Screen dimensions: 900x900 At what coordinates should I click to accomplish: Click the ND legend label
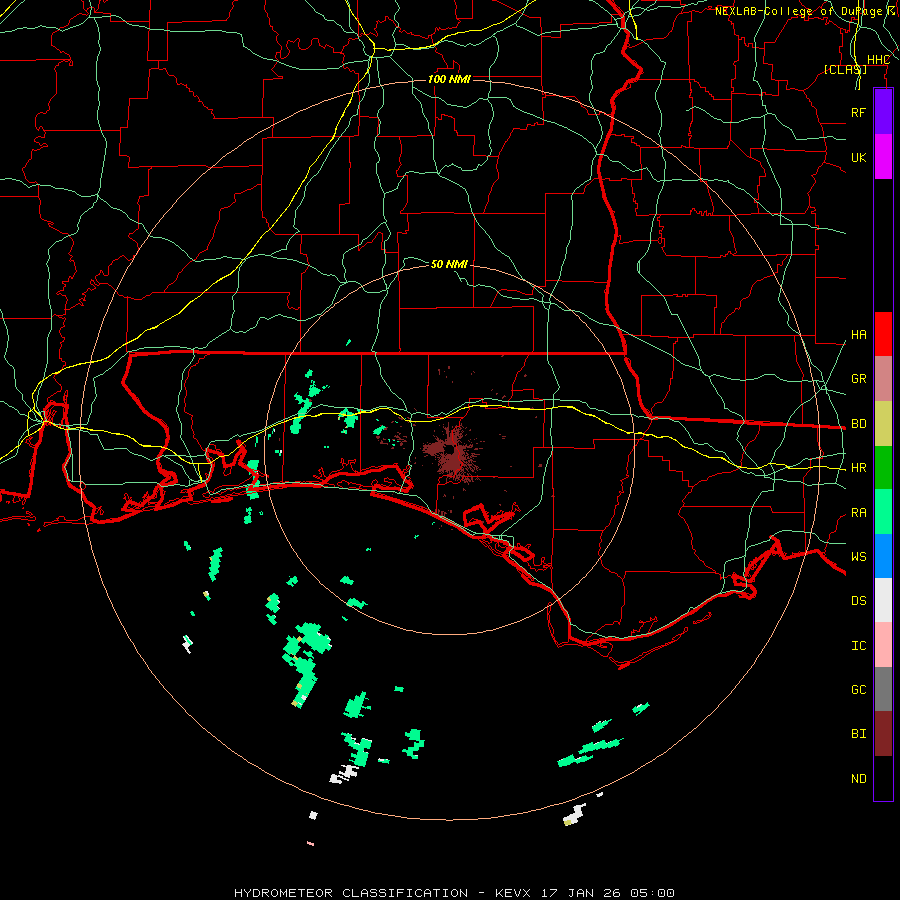click(x=858, y=779)
